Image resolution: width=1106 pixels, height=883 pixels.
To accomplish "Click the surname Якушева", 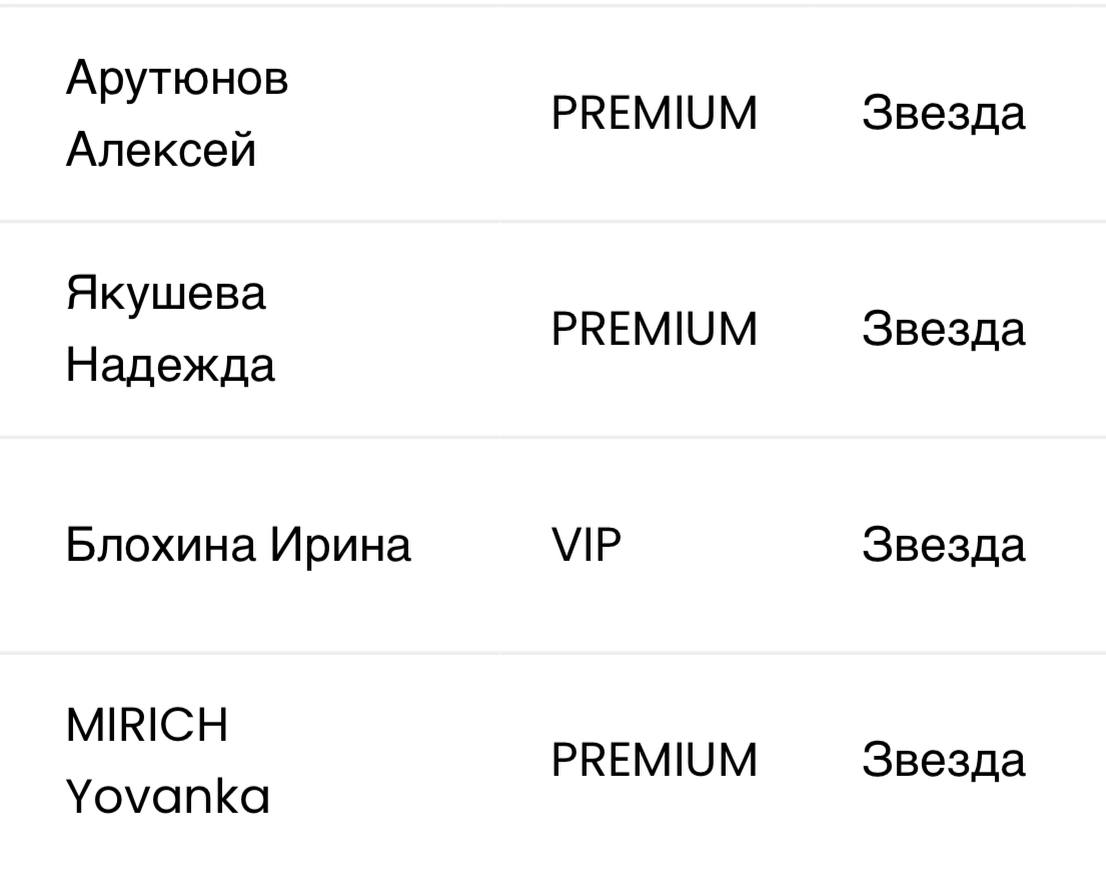I will pyautogui.click(x=166, y=293).
